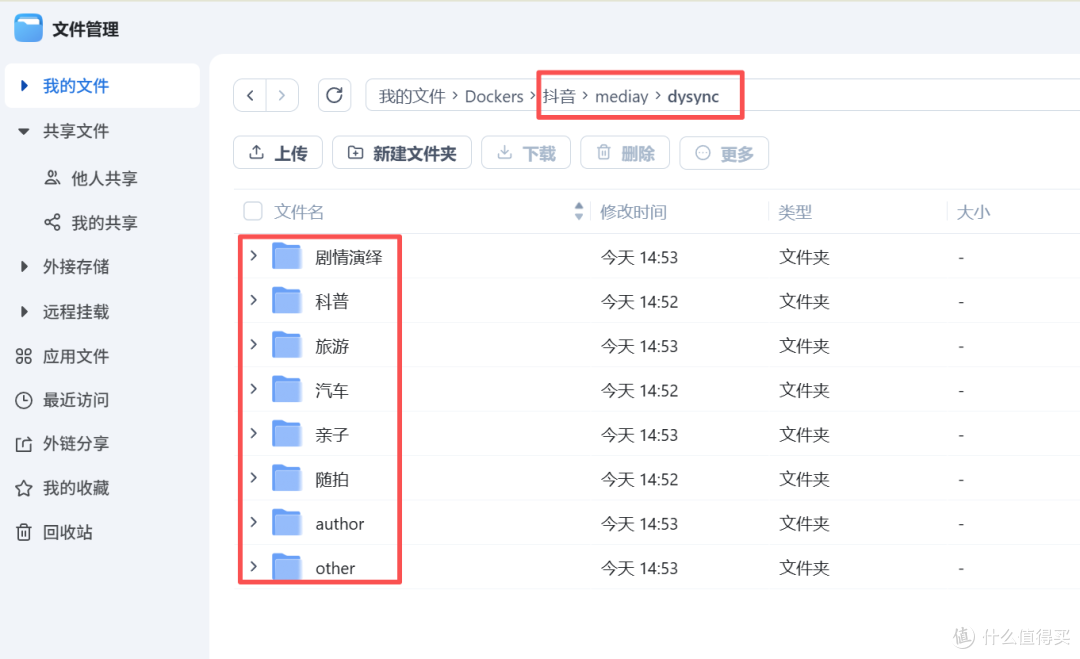Viewport: 1080px width, 659px height.
Task: Select the folder name other
Action: (335, 568)
